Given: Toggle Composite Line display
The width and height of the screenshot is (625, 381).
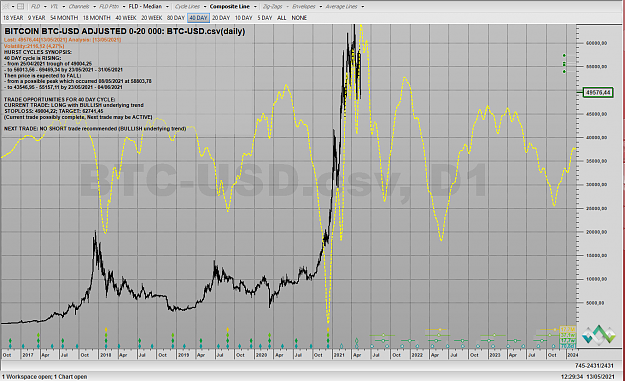Looking at the screenshot, I should [230, 6].
